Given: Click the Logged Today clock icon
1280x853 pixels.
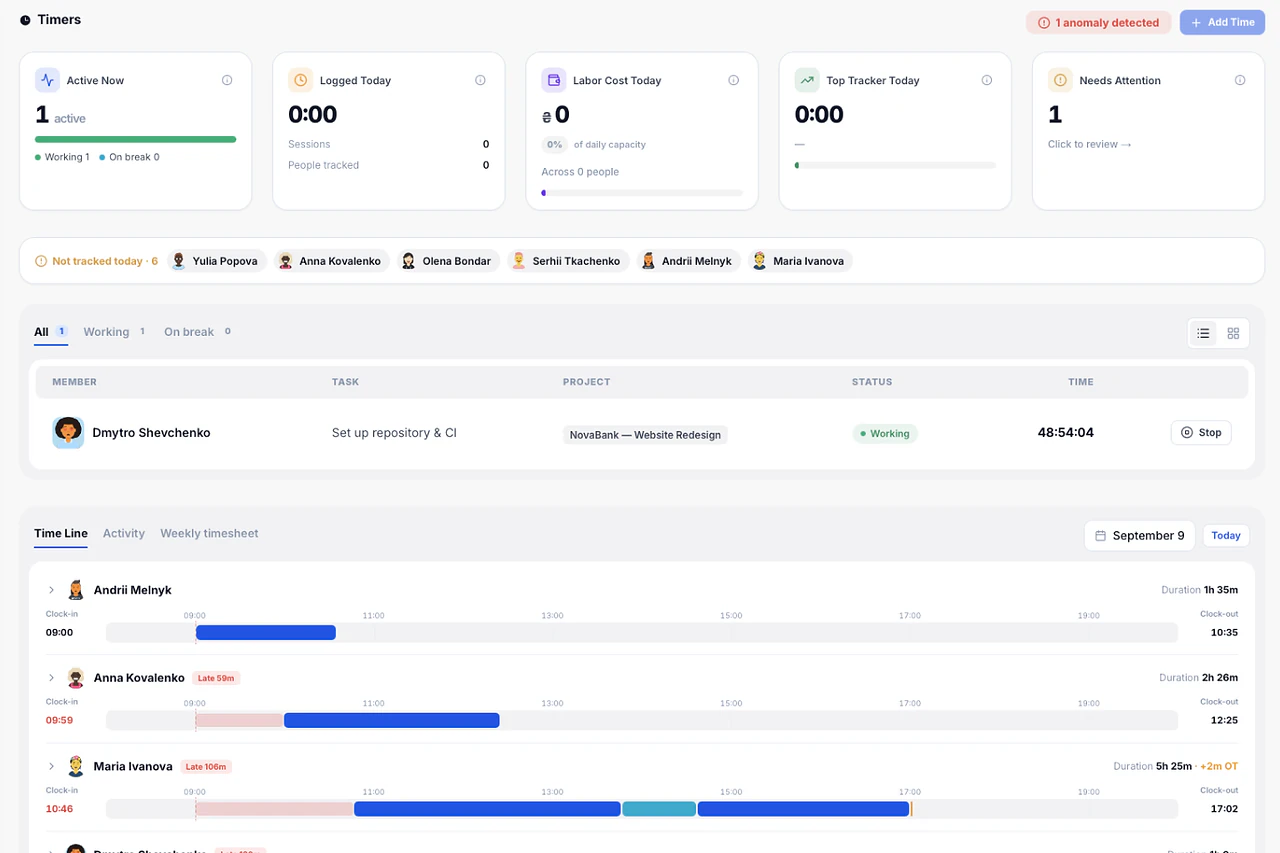Looking at the screenshot, I should pyautogui.click(x=300, y=80).
